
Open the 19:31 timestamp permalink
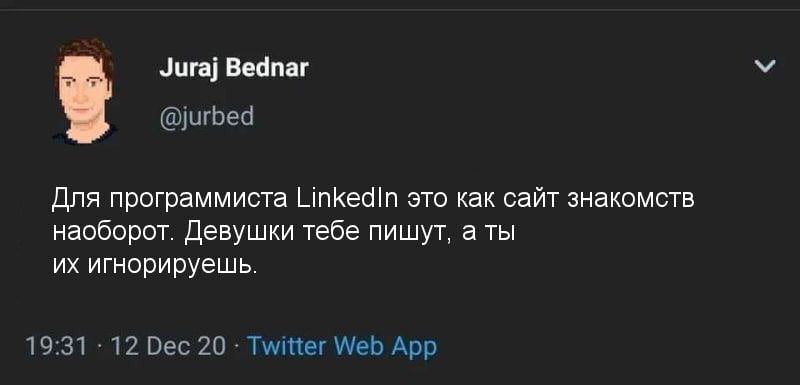(57, 347)
